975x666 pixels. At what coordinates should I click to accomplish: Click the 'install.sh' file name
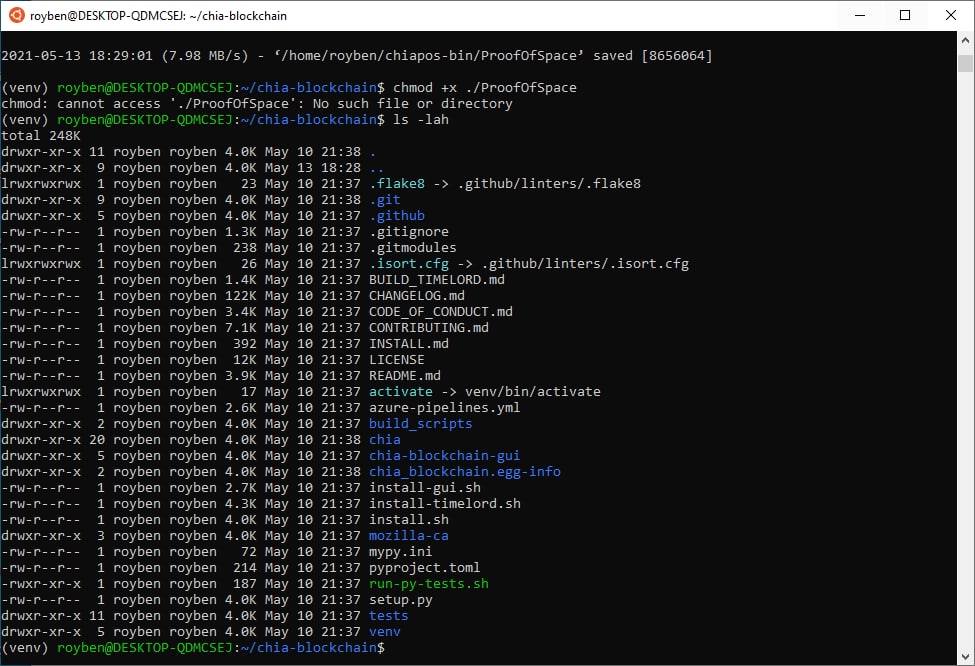click(x=409, y=520)
